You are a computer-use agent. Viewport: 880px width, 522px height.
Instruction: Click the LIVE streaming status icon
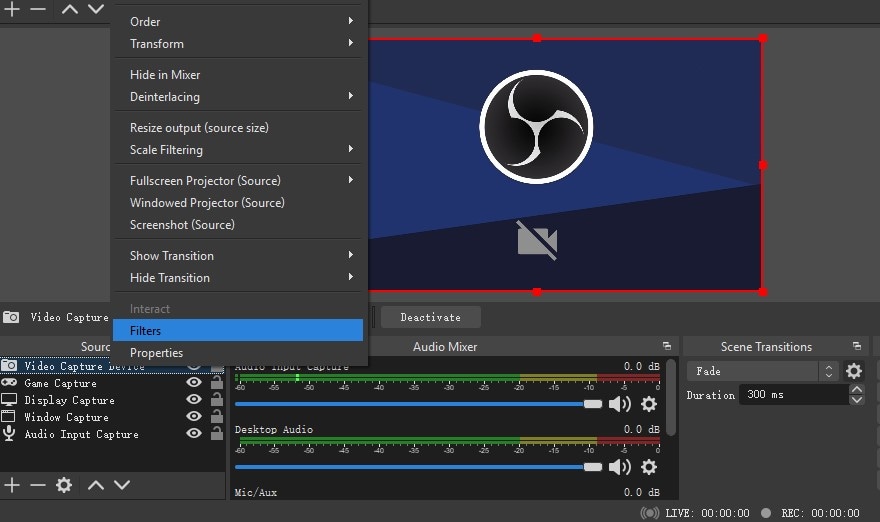pyautogui.click(x=650, y=512)
